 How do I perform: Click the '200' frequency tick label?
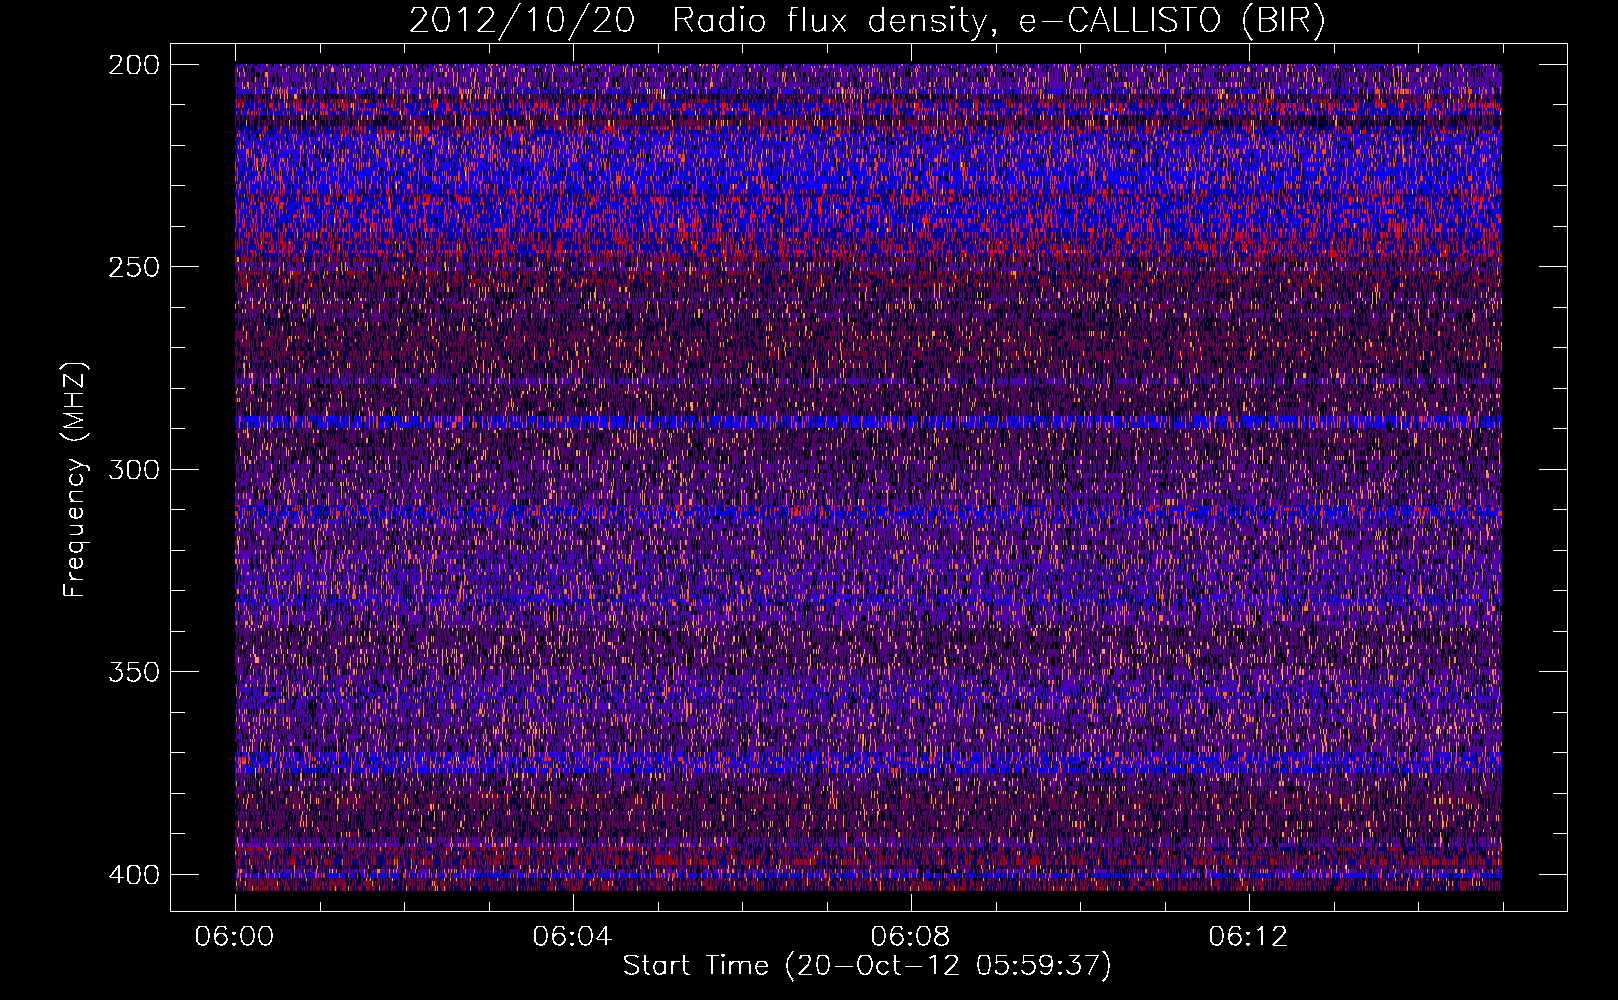(x=133, y=65)
